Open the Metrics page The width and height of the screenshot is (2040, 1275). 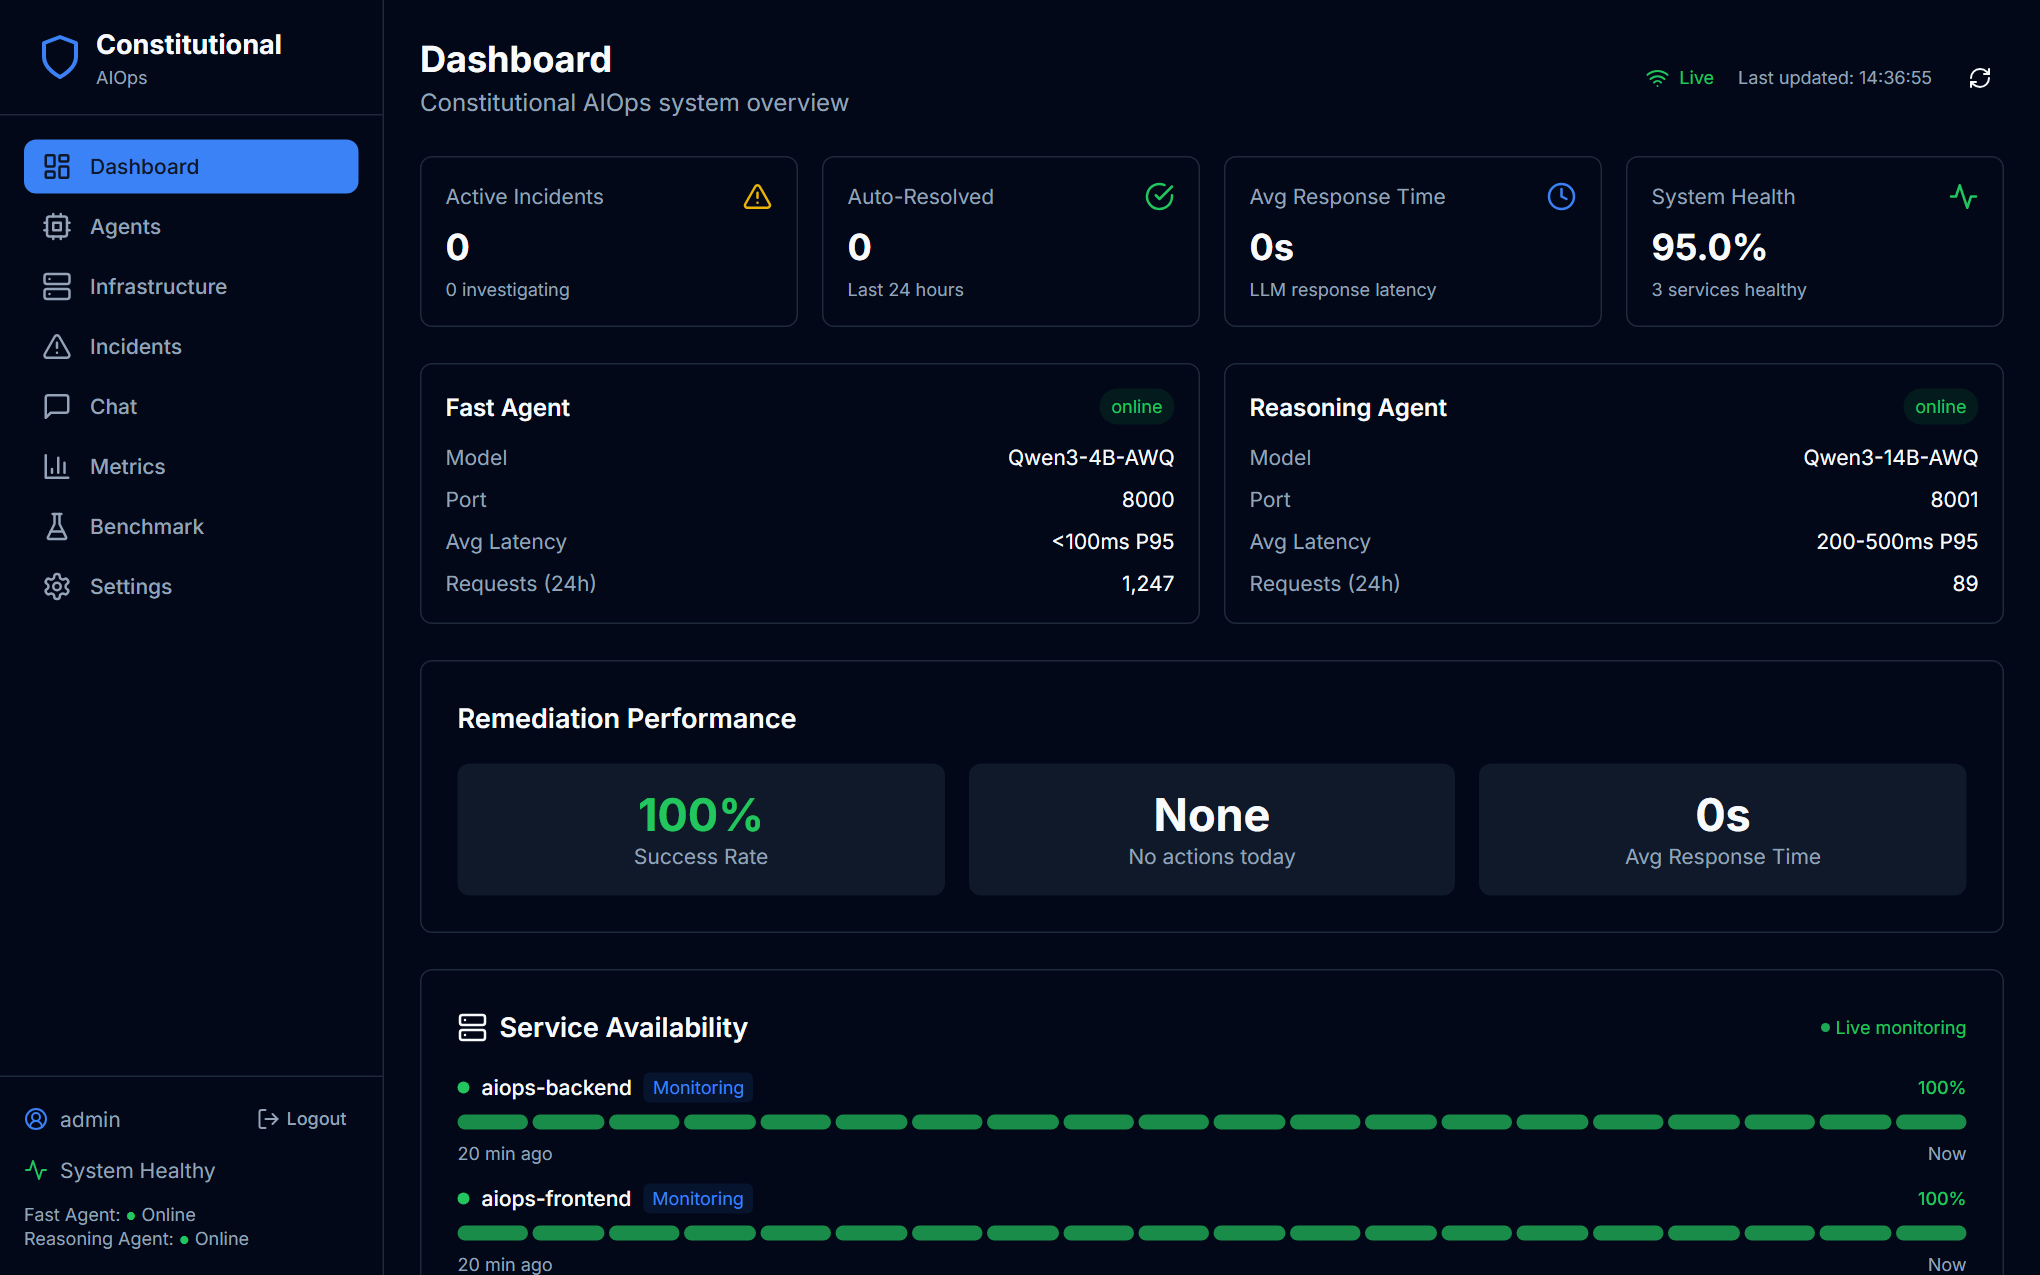(x=191, y=466)
